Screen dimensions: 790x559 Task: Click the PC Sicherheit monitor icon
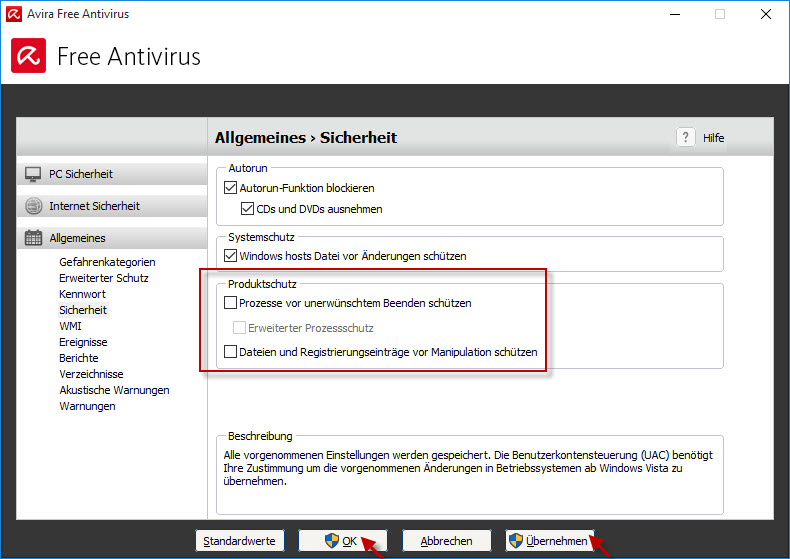(33, 174)
